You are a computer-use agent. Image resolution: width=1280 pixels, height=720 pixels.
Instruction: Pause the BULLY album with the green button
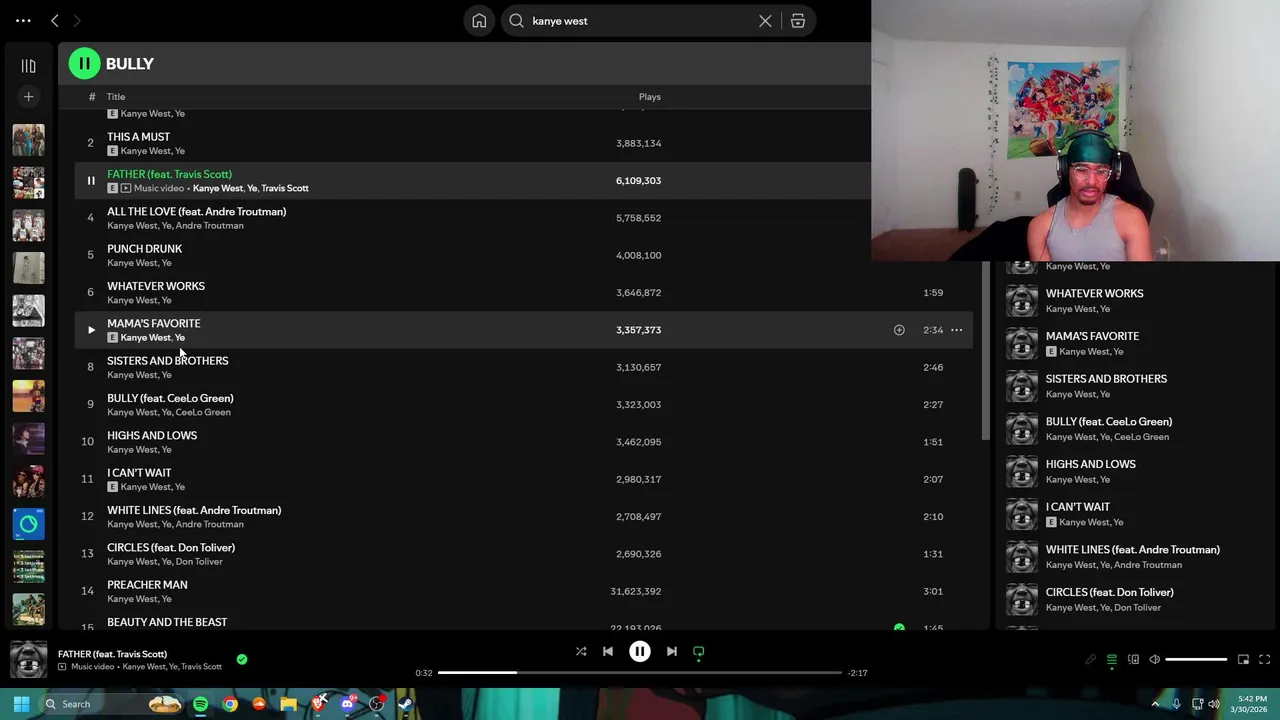[84, 64]
